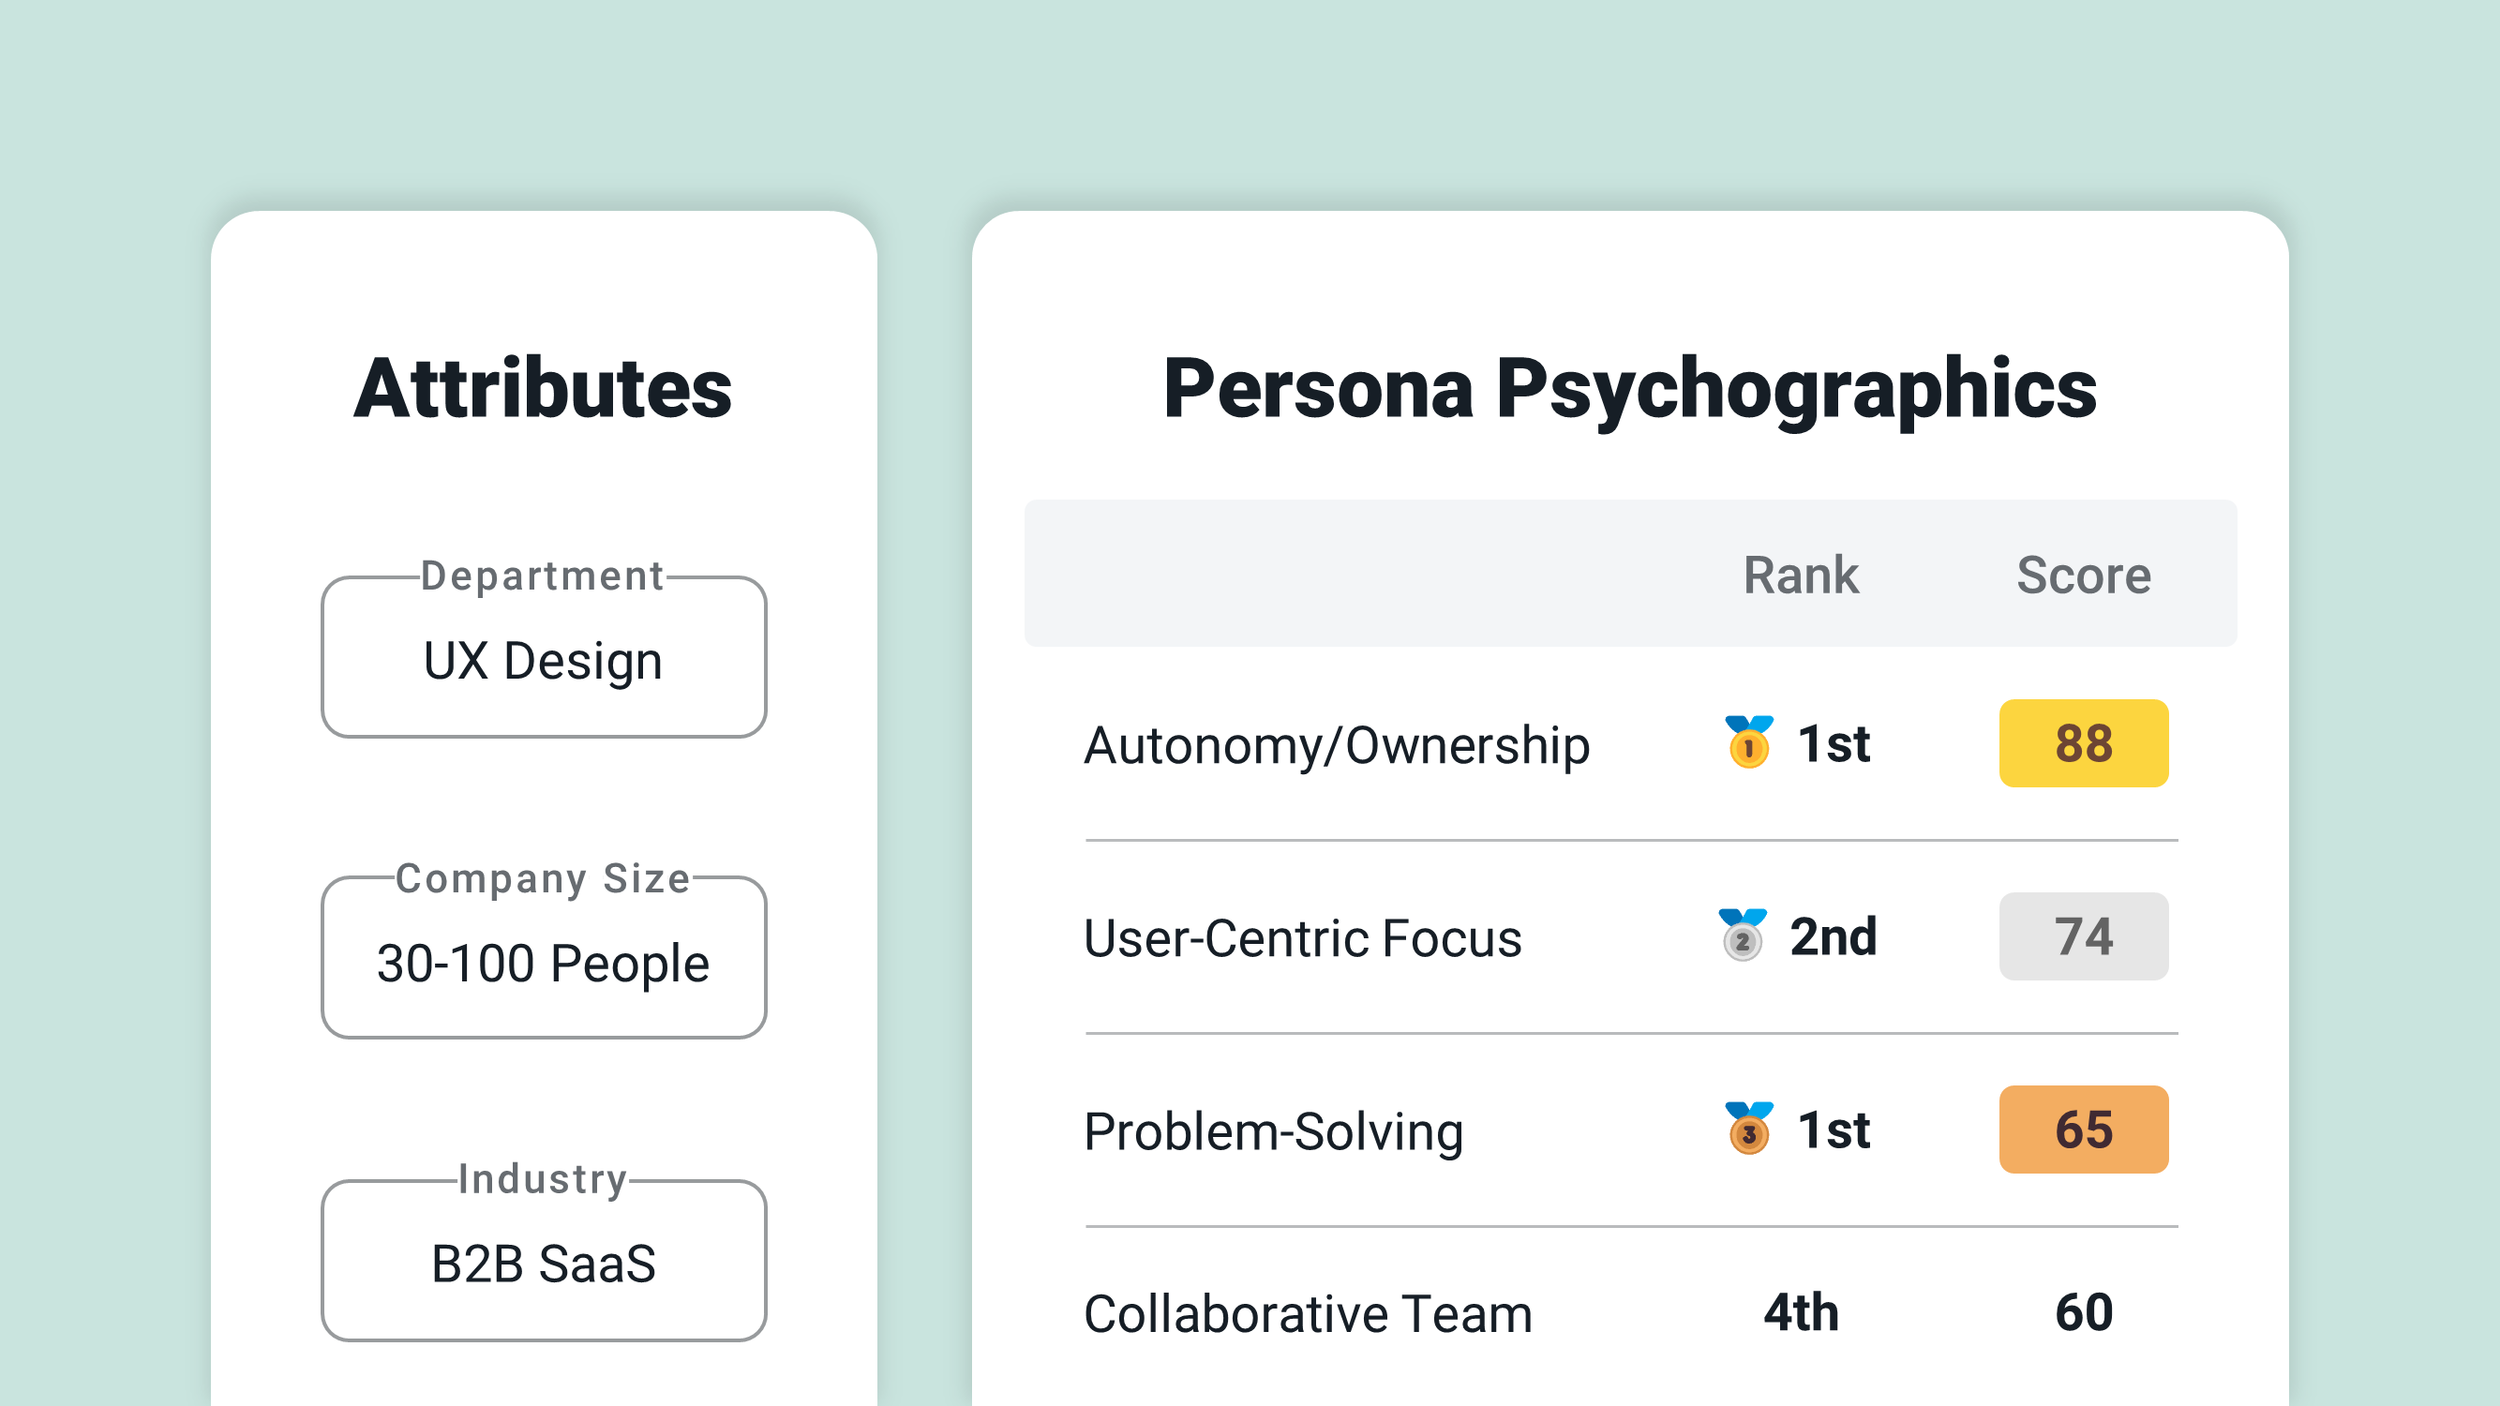Select the Collaborative Team row label
Viewport: 2500px width, 1406px height.
pos(1308,1313)
